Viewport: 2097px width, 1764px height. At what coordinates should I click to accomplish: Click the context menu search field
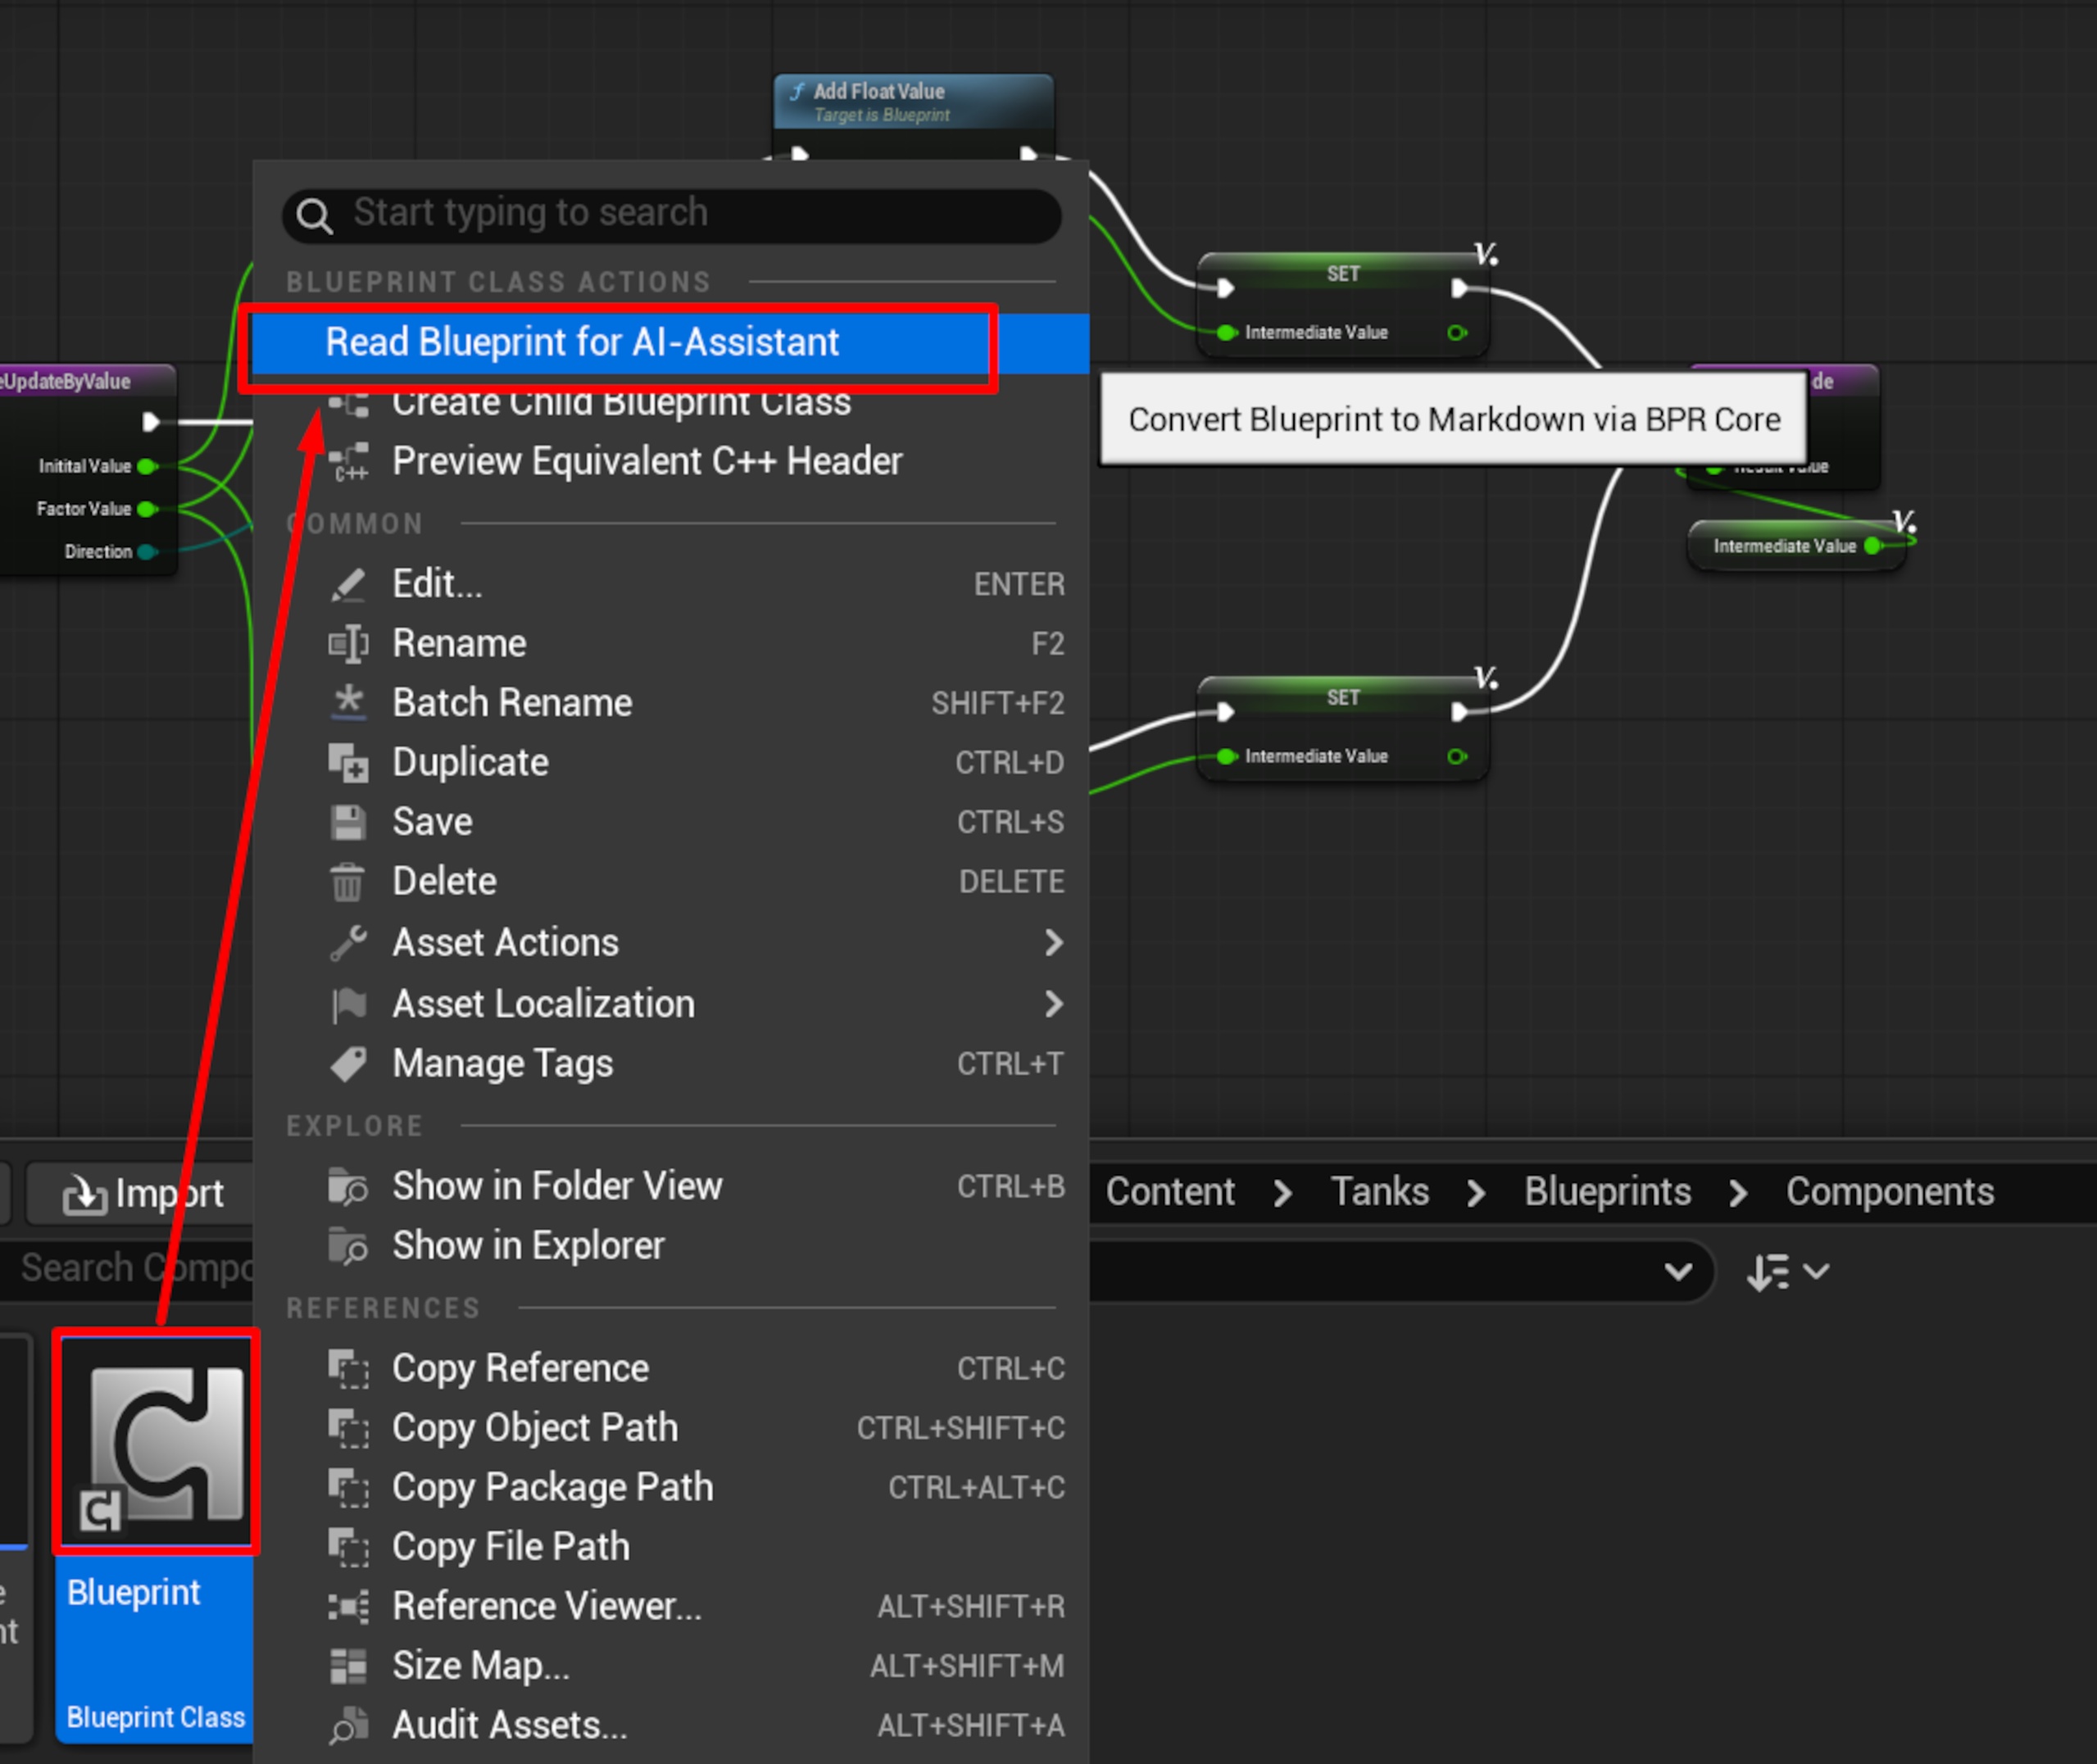point(672,215)
